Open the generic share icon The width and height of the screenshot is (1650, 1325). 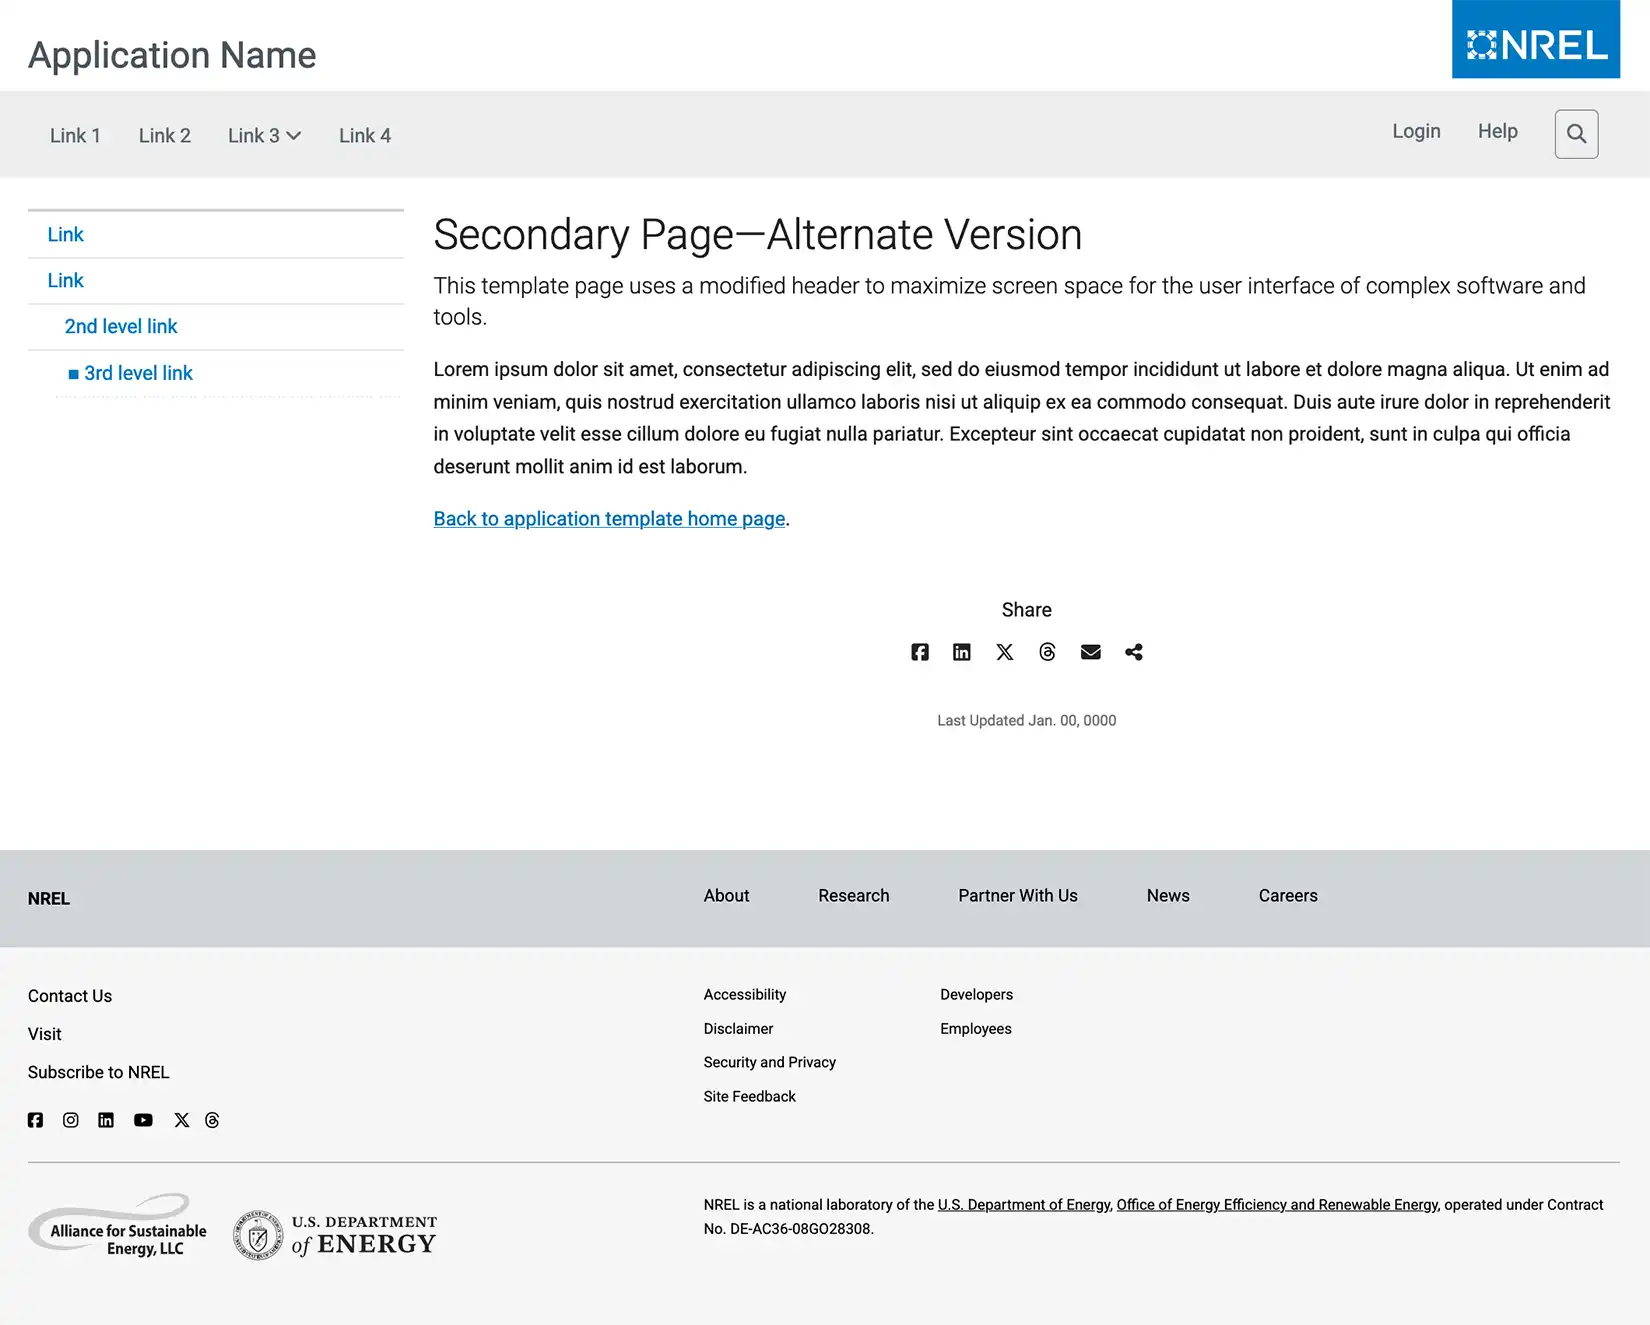pos(1133,651)
